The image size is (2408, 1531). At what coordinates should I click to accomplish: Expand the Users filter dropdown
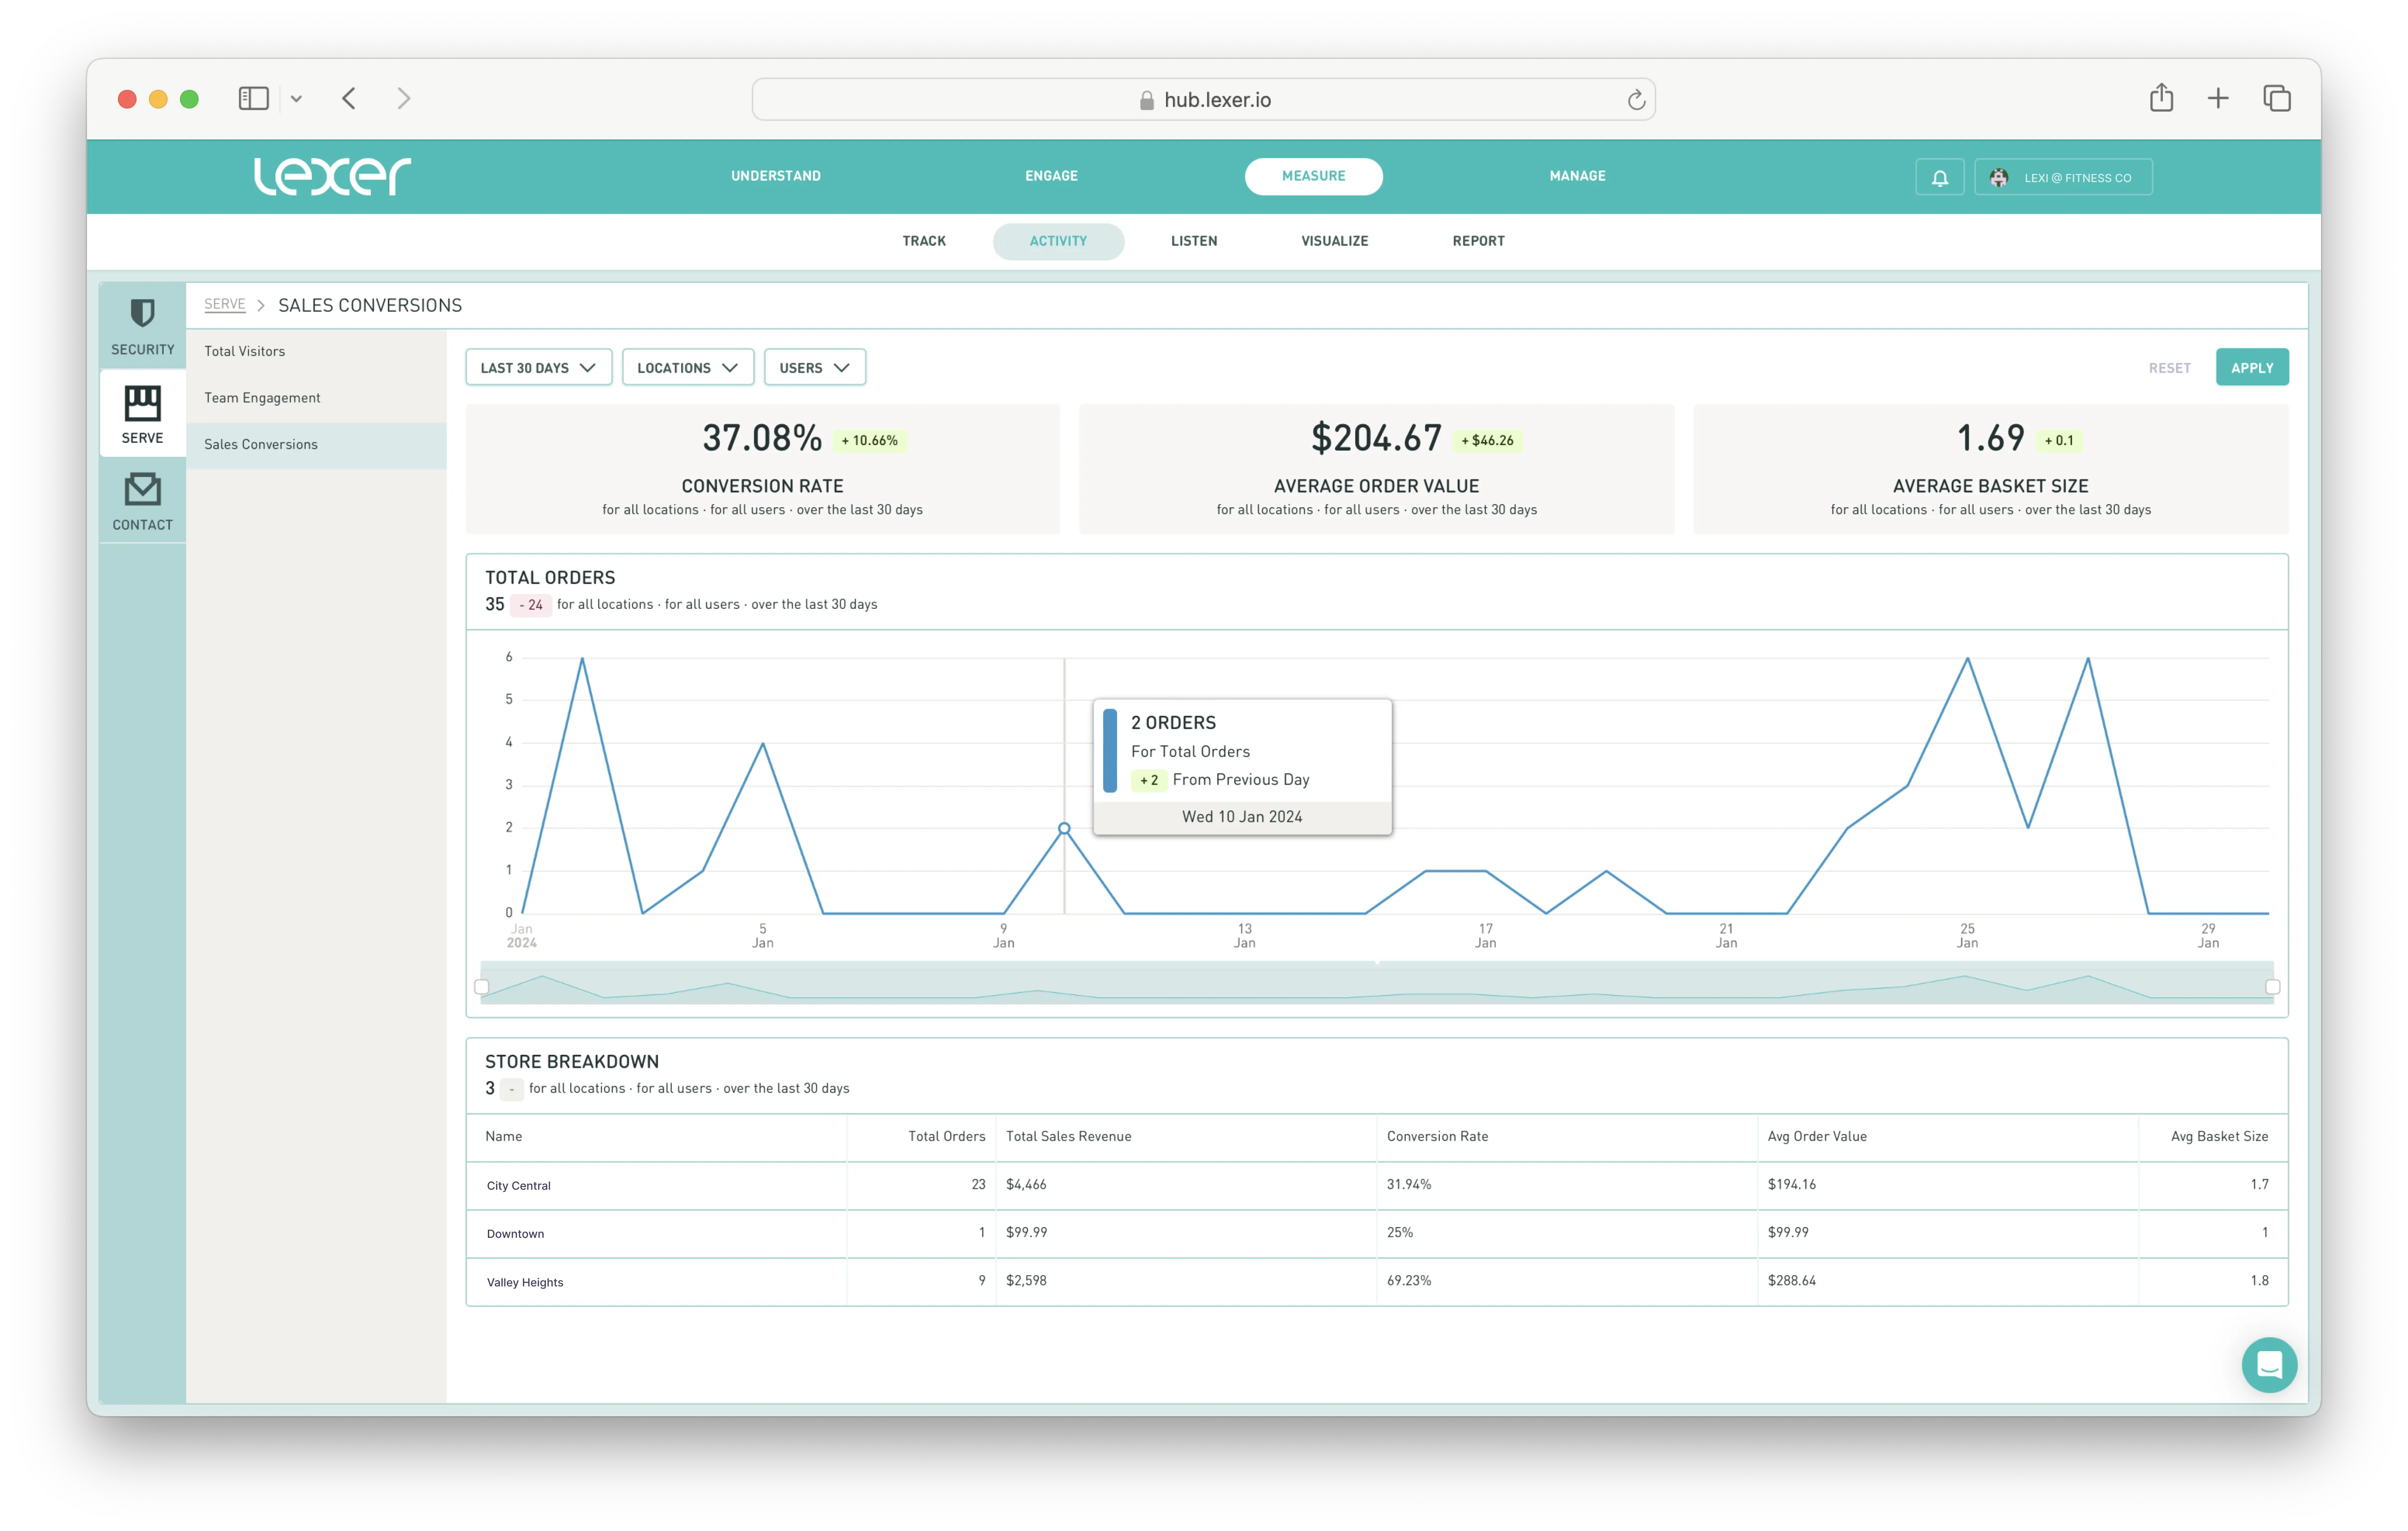pos(814,367)
